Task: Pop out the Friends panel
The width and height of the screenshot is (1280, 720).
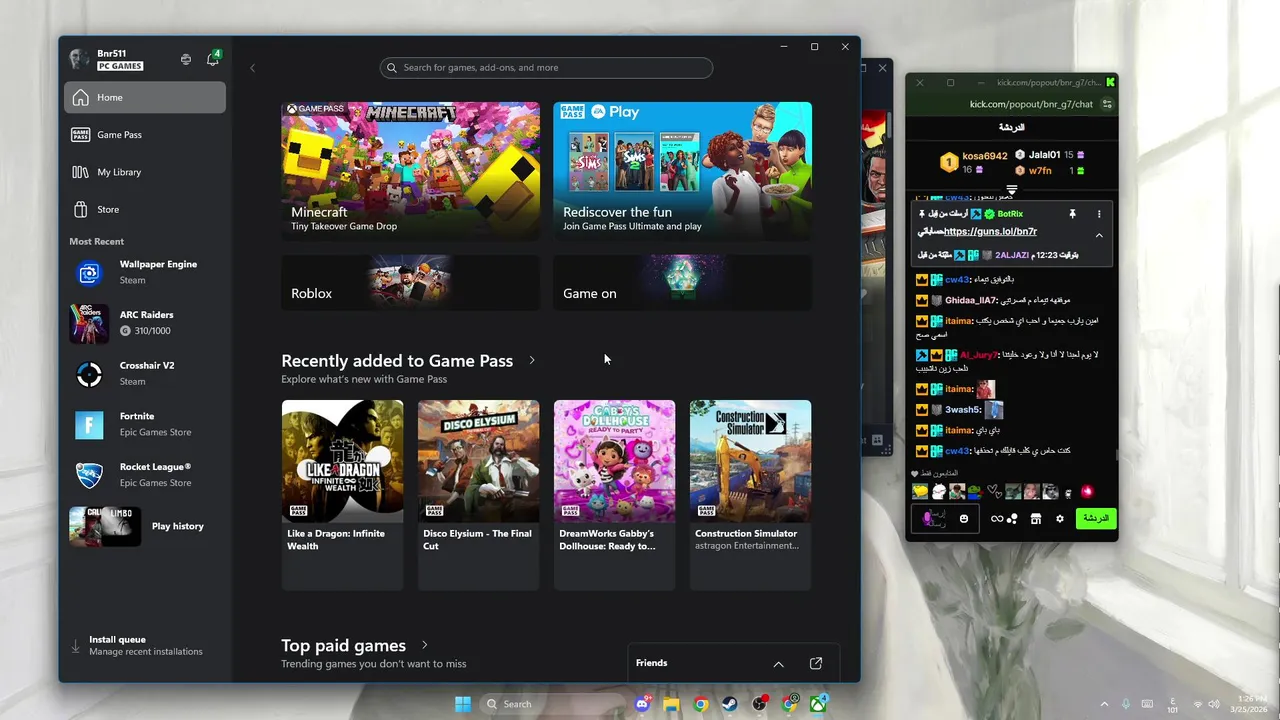Action: 816,663
